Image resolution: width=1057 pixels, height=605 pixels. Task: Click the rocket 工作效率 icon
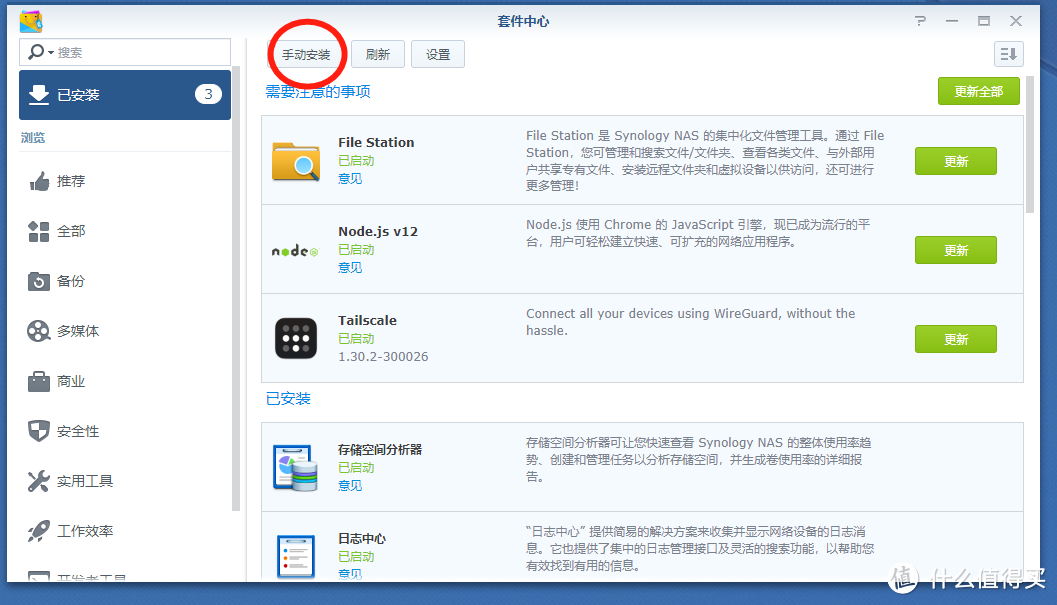(x=38, y=531)
